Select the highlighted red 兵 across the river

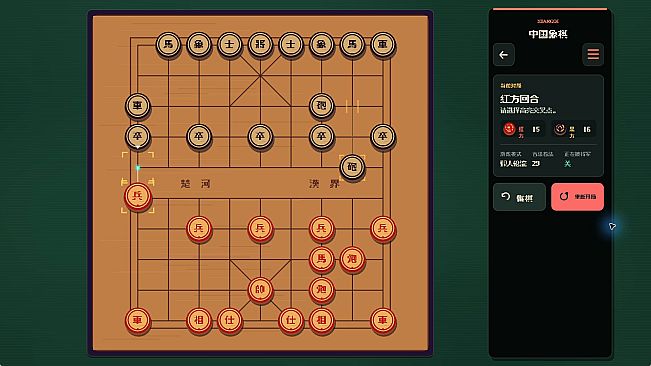(138, 196)
